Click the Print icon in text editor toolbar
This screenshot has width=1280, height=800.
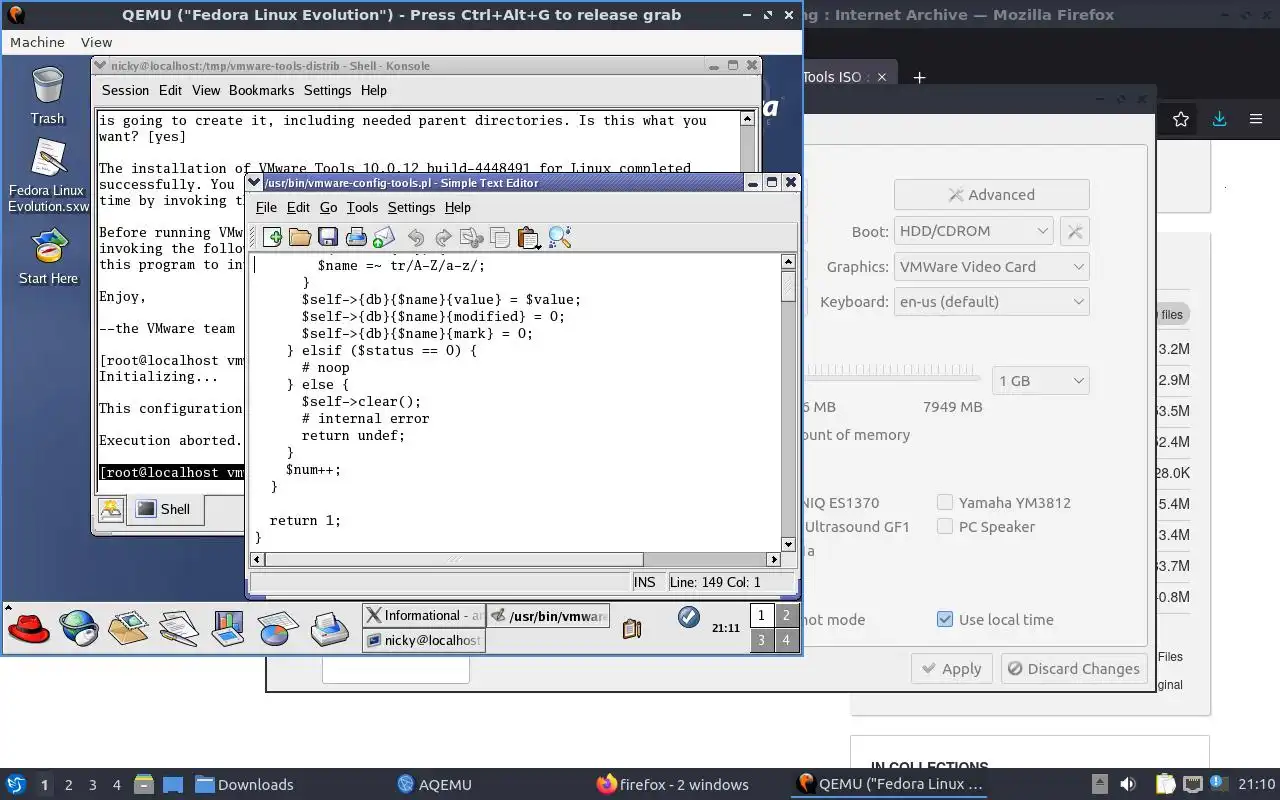click(356, 237)
